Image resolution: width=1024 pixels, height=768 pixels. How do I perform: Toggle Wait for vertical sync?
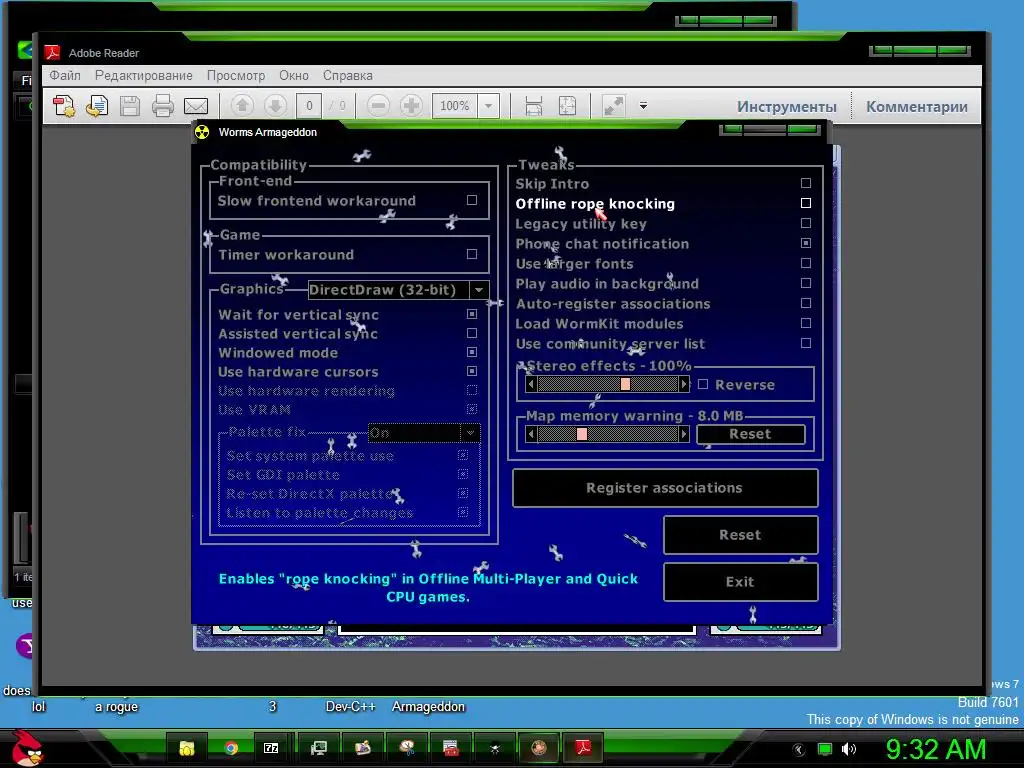click(x=472, y=314)
